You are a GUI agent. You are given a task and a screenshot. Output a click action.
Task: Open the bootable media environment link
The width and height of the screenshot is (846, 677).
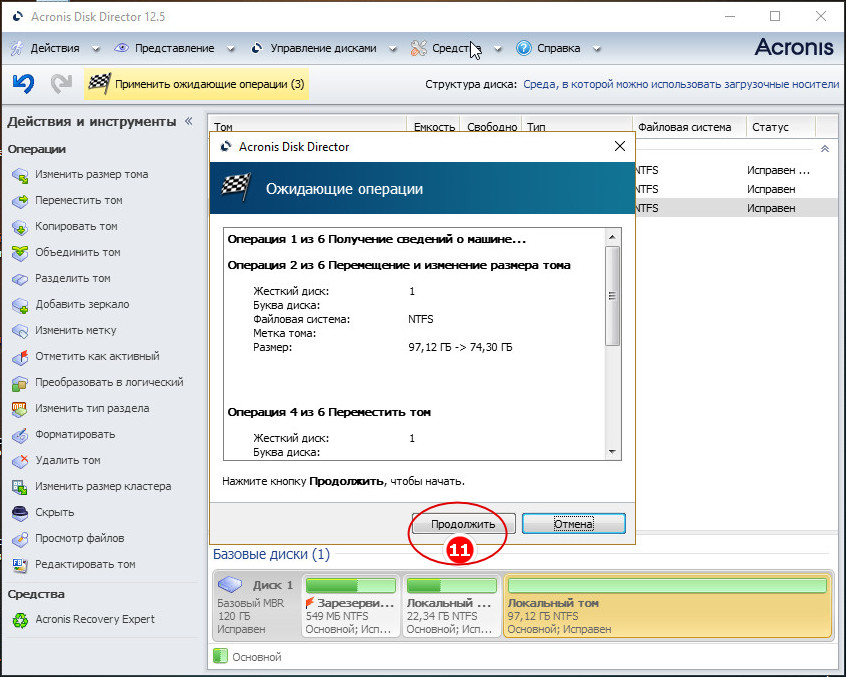pyautogui.click(x=681, y=84)
